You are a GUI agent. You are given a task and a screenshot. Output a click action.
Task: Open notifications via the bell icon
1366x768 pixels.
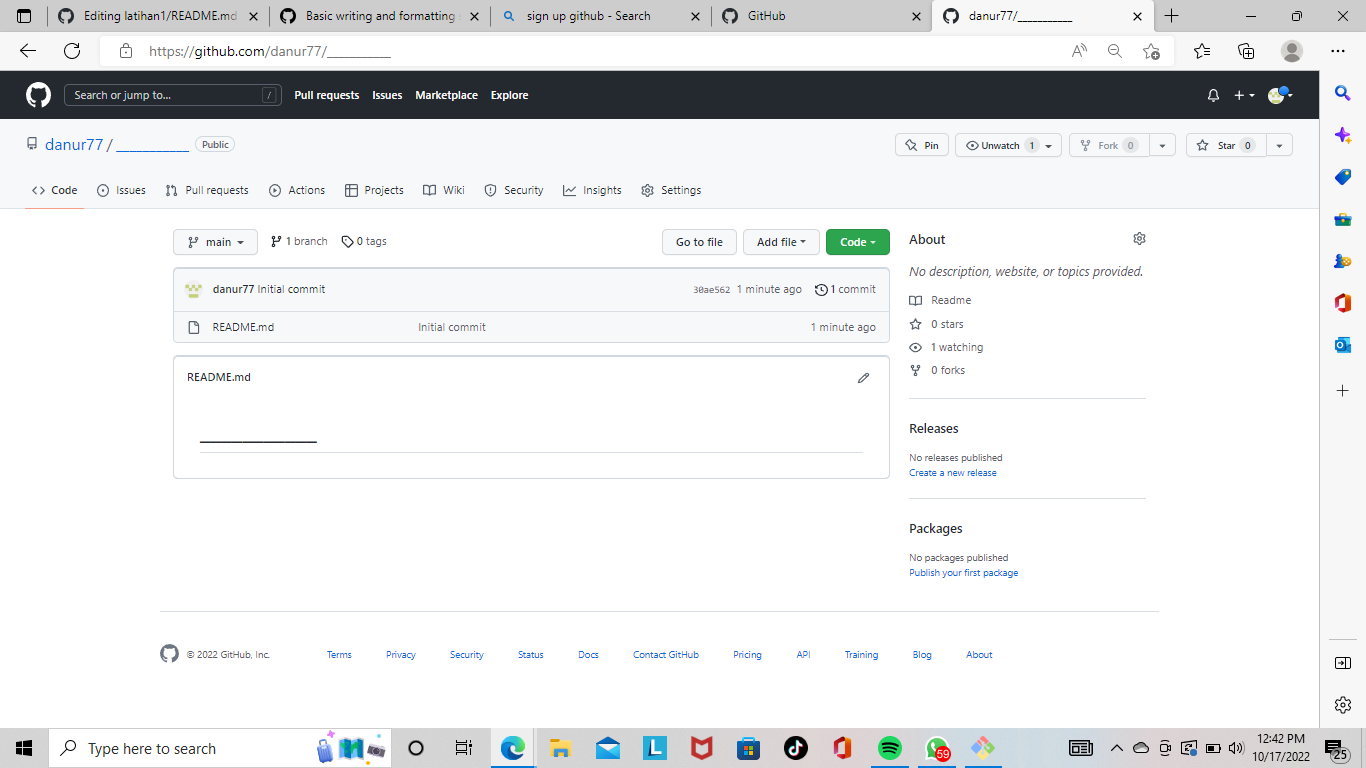[1212, 94]
